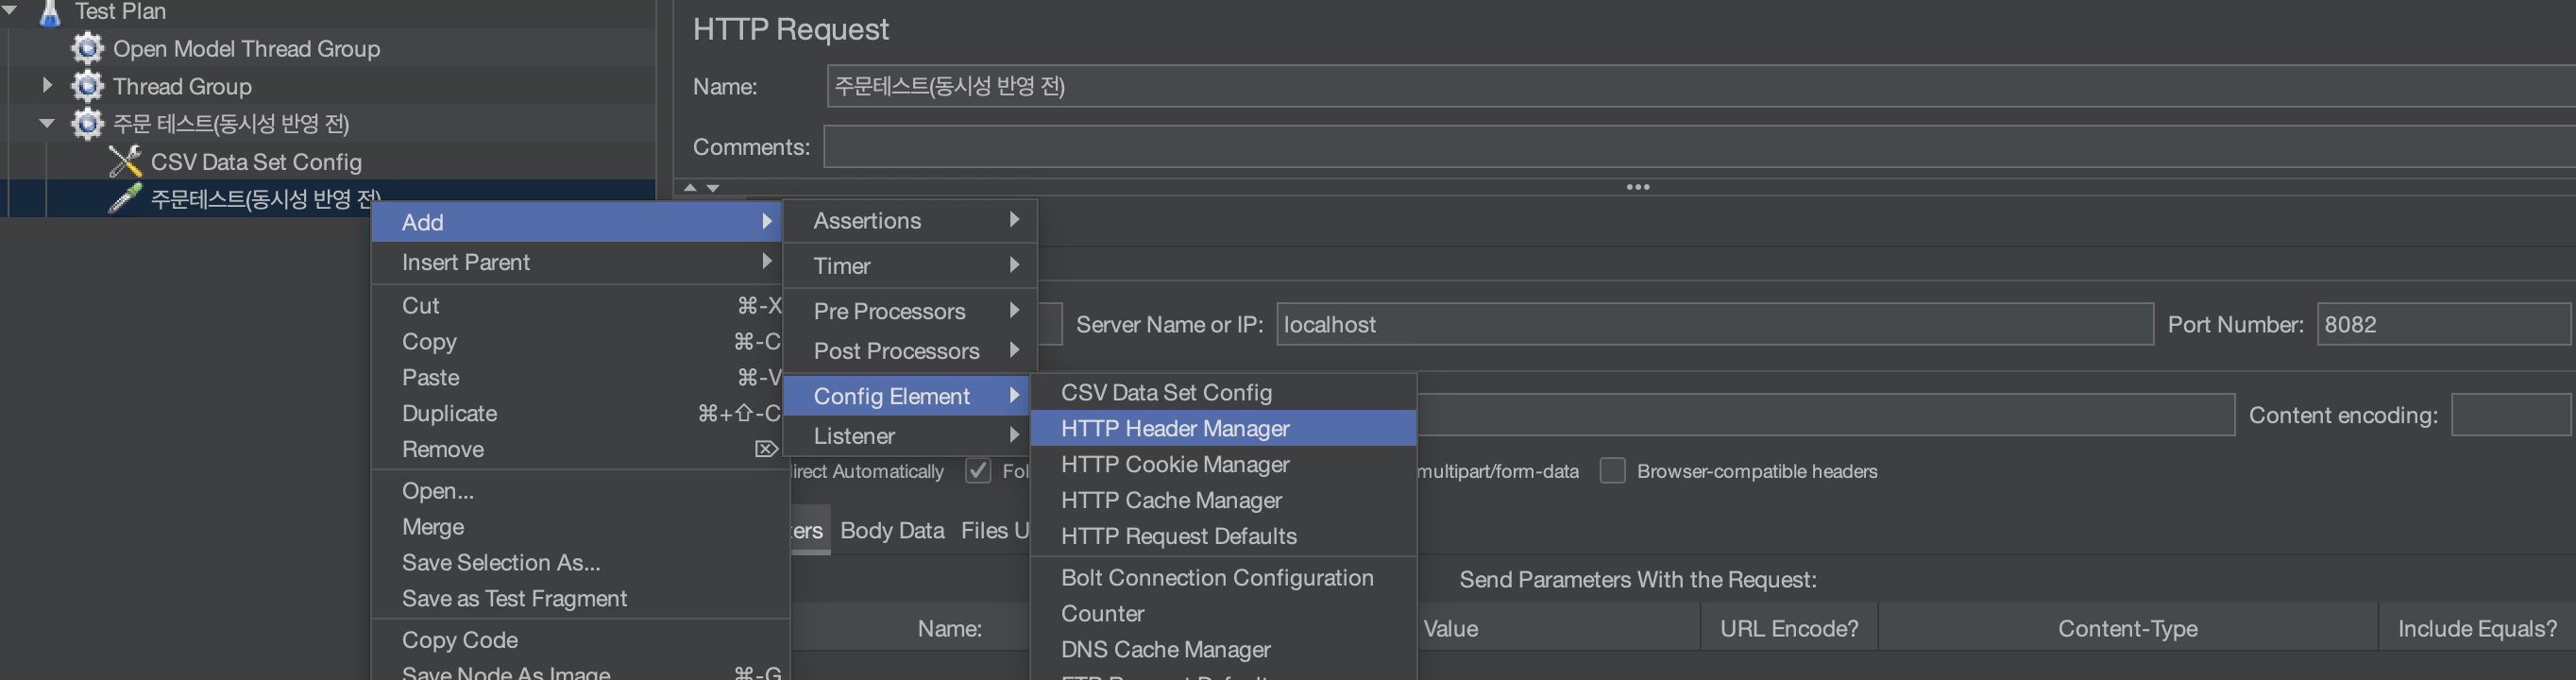This screenshot has width=2576, height=680.
Task: Choose Cut from the context menu
Action: pyautogui.click(x=578, y=305)
